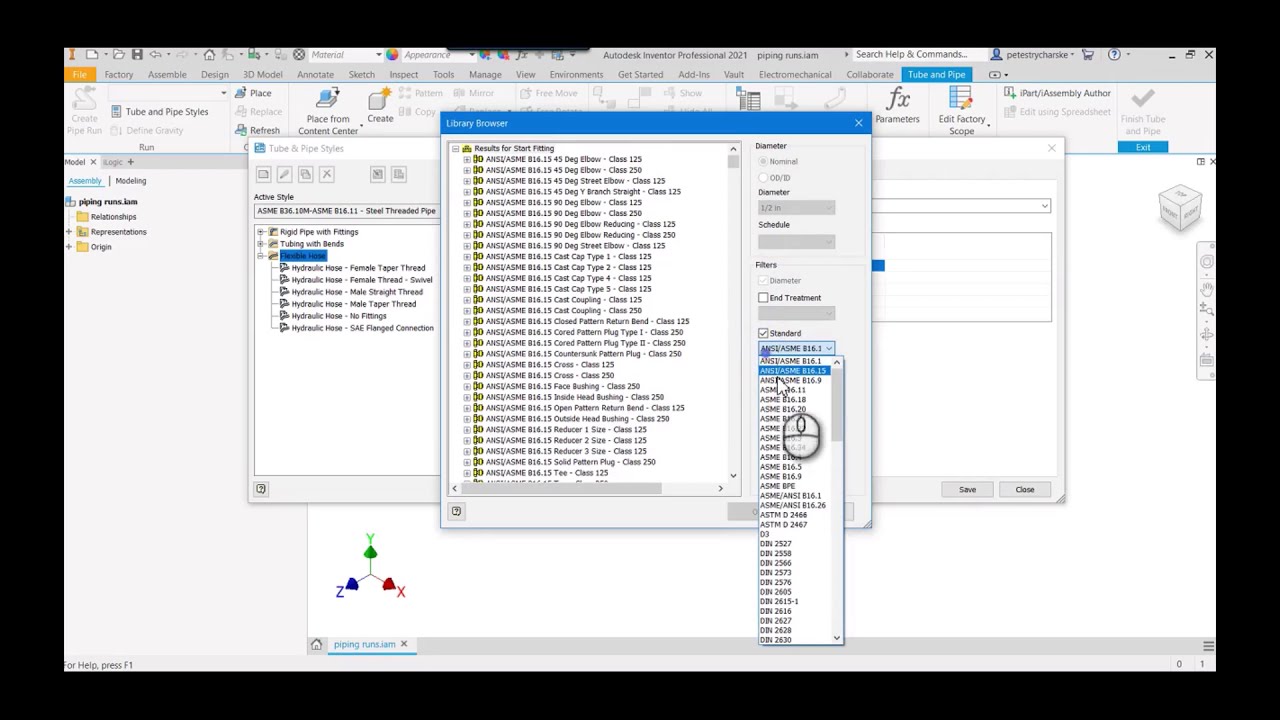Expand Rigid Pipe with Fittings node
This screenshot has height=720, width=1280.
(260, 232)
